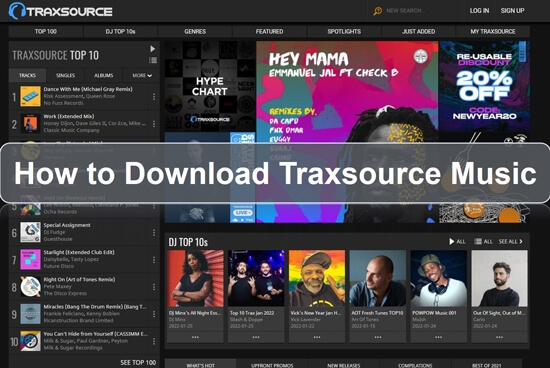Select the NEW RELEASES tab
The image size is (550, 368).
tap(344, 364)
